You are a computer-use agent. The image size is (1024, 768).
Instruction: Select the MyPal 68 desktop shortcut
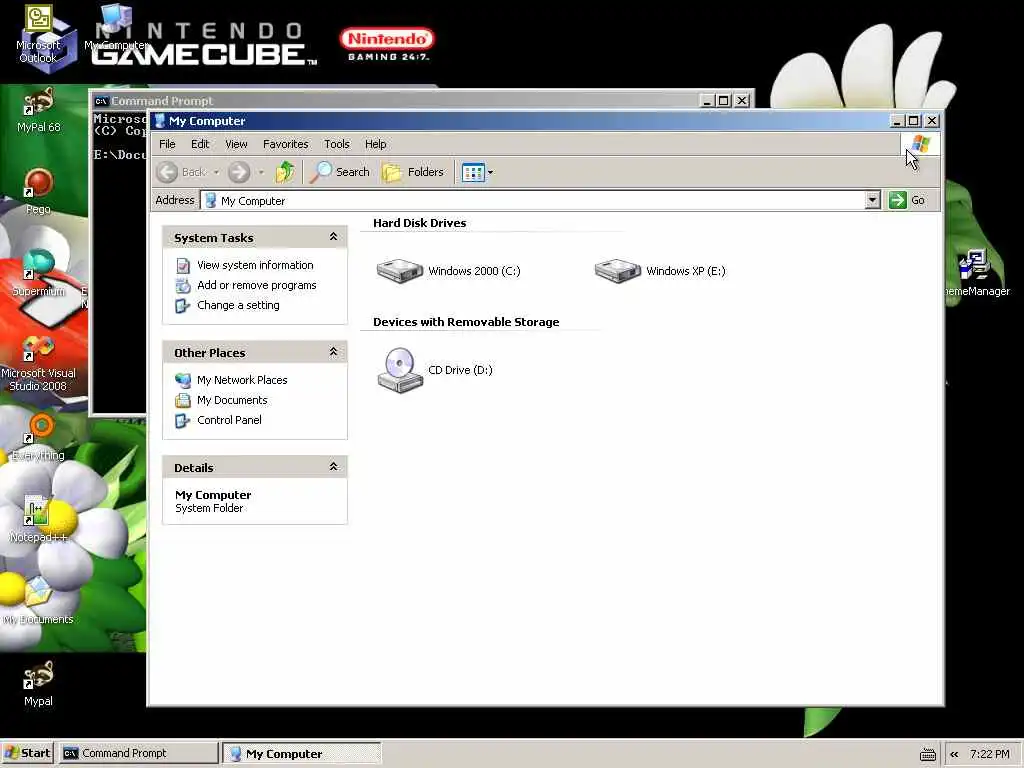(38, 111)
